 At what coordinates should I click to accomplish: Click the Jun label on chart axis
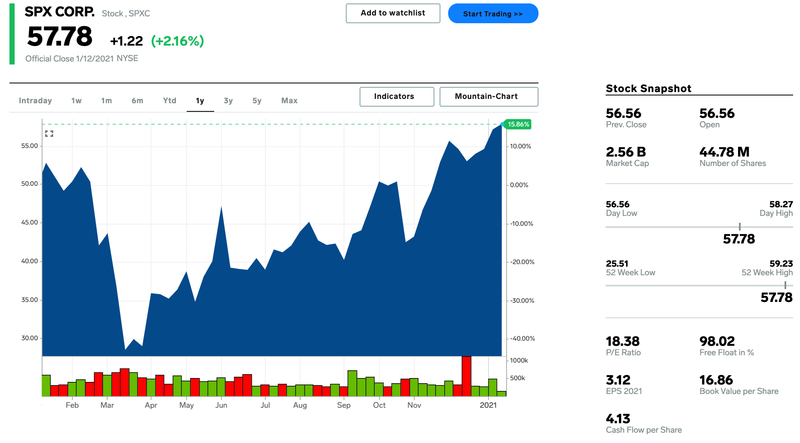[x=221, y=405]
